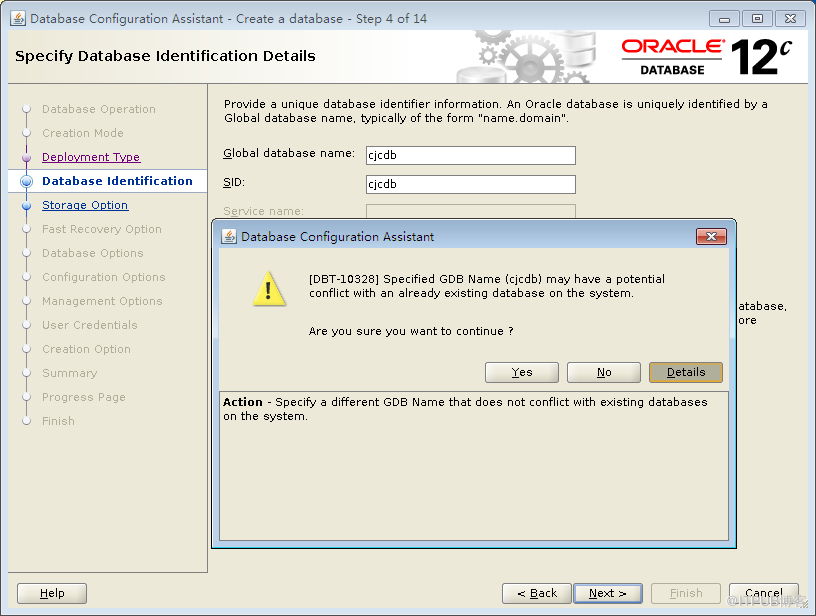Click the step marker beside Deployment Type

click(x=27, y=157)
